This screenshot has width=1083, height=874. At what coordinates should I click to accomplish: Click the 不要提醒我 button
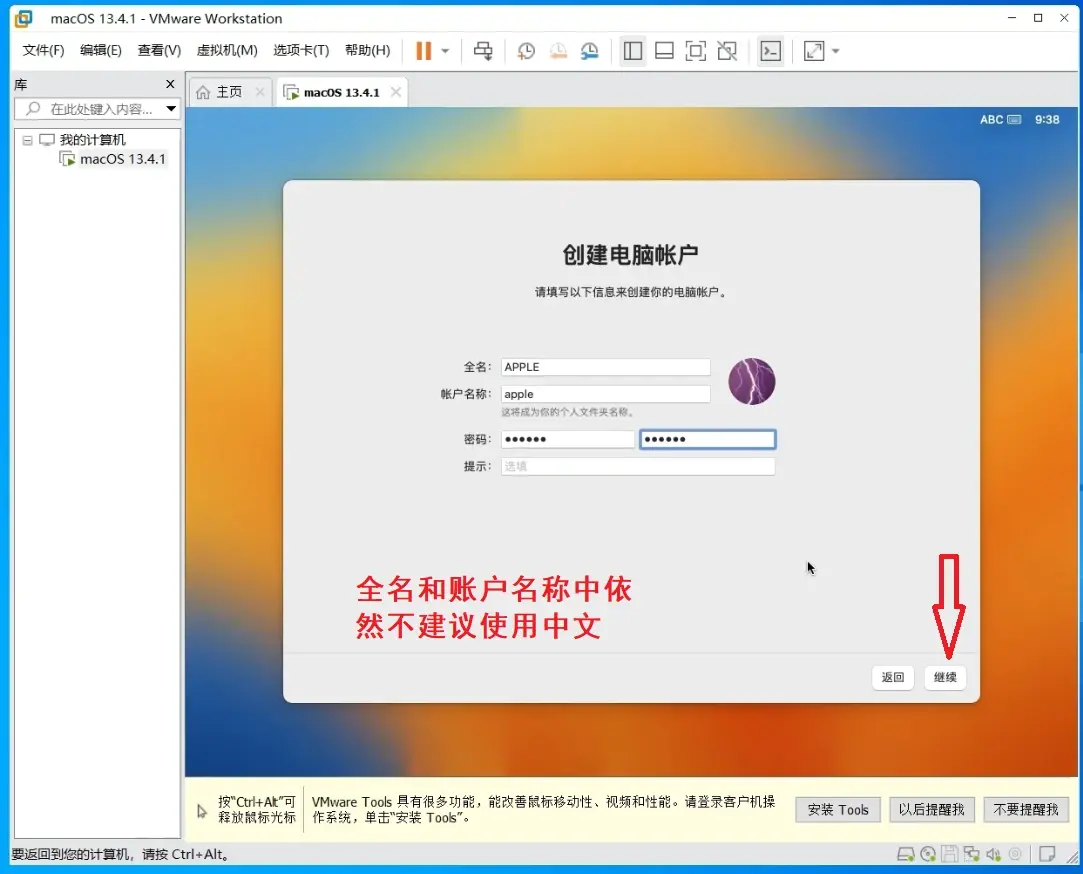pos(1026,810)
